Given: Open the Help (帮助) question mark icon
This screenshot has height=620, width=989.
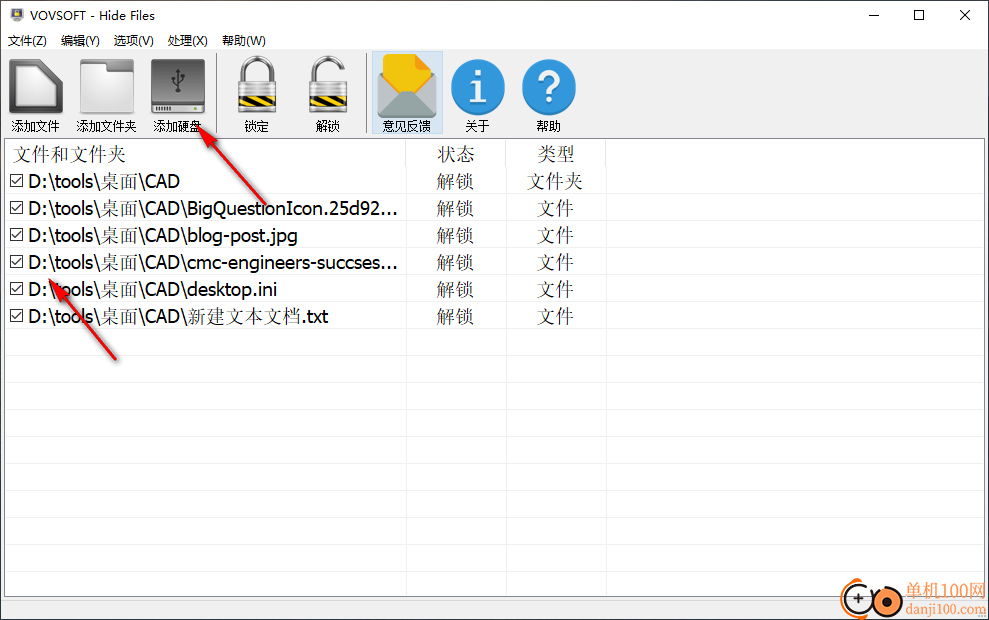Looking at the screenshot, I should click(549, 87).
